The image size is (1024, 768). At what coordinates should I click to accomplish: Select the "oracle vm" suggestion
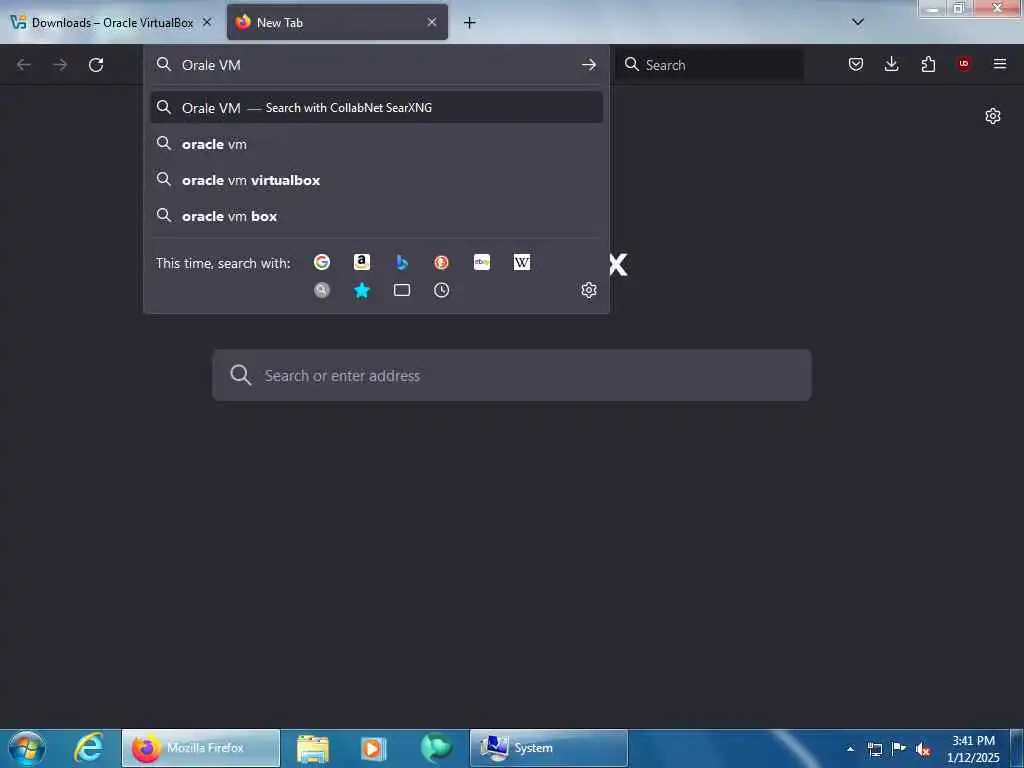click(x=376, y=144)
